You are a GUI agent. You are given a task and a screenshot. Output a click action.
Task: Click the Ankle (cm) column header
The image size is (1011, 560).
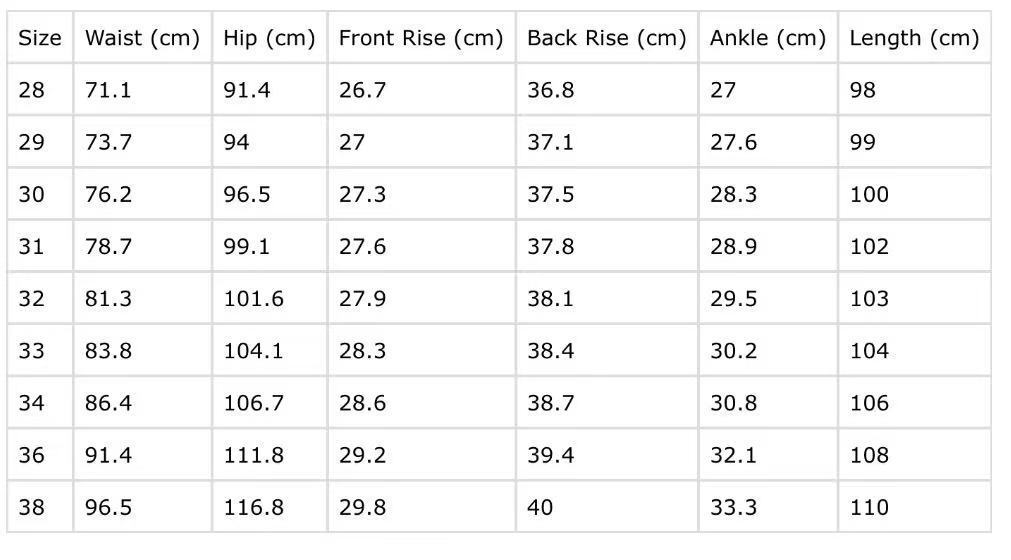point(767,38)
